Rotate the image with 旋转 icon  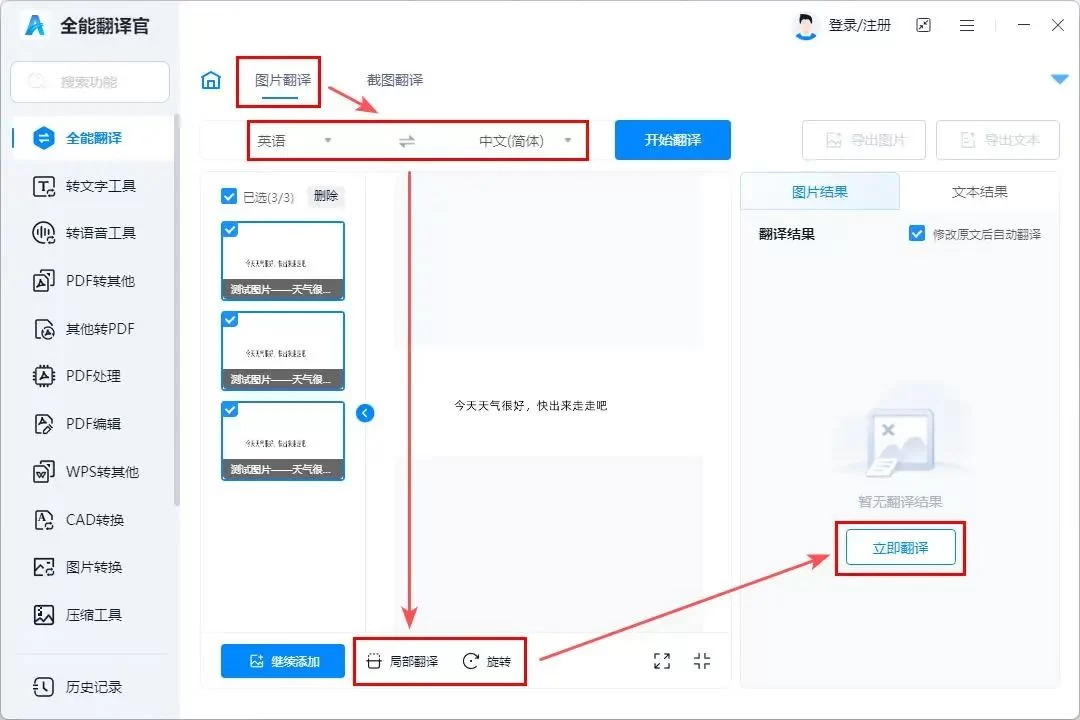[x=471, y=661]
